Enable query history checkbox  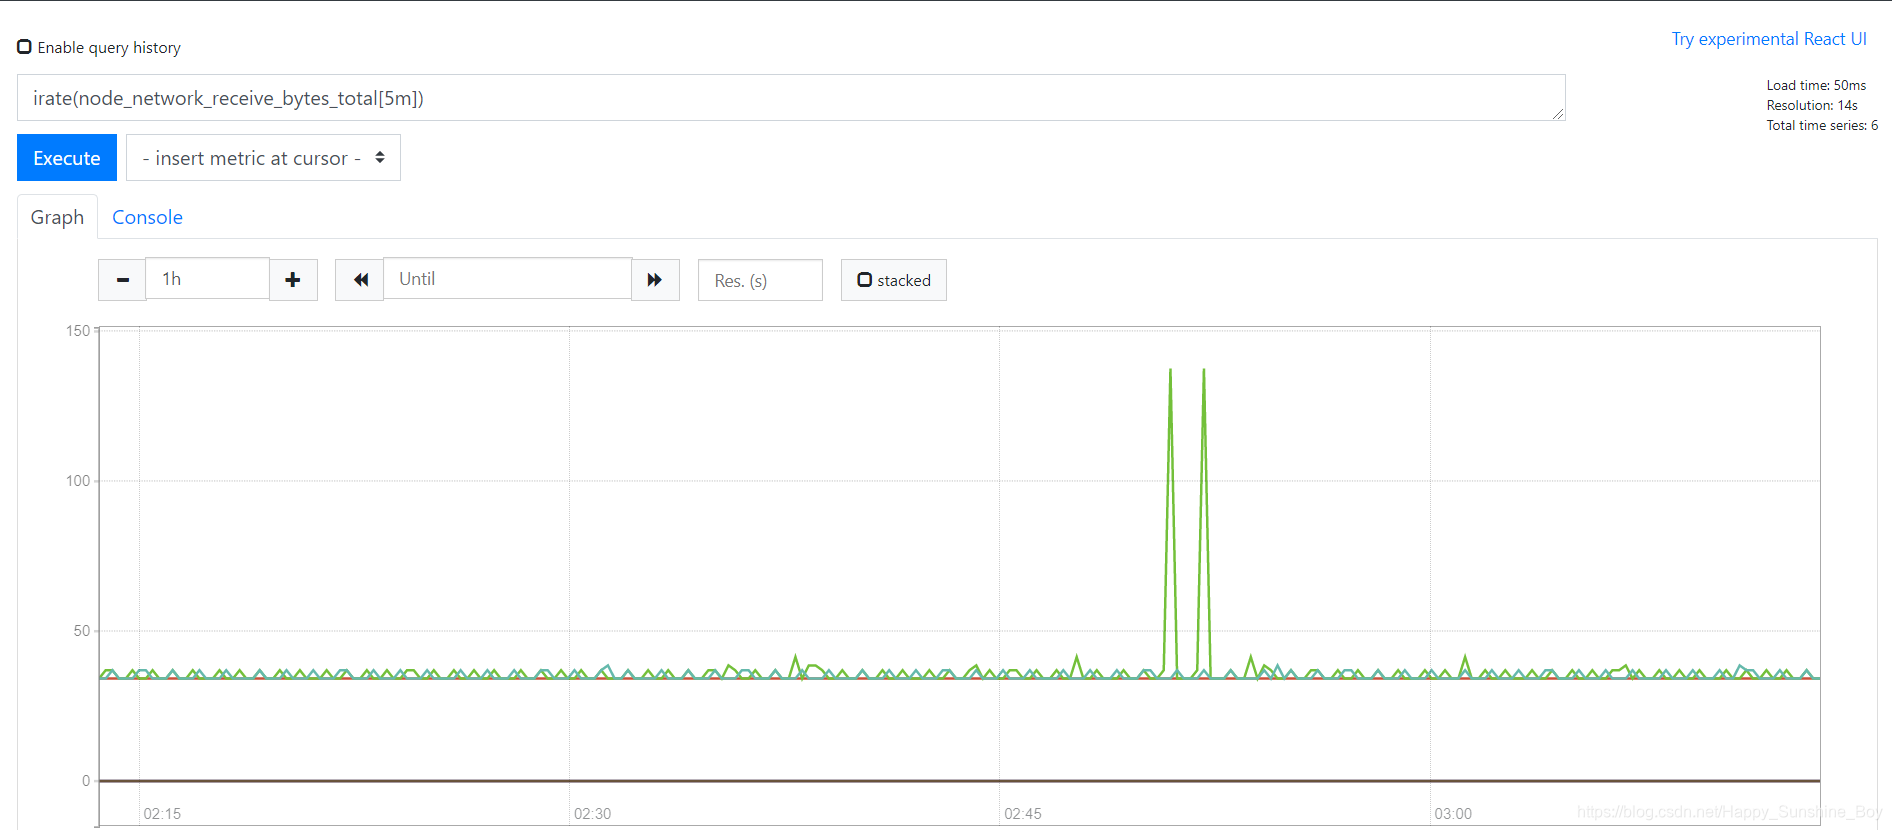tap(24, 47)
